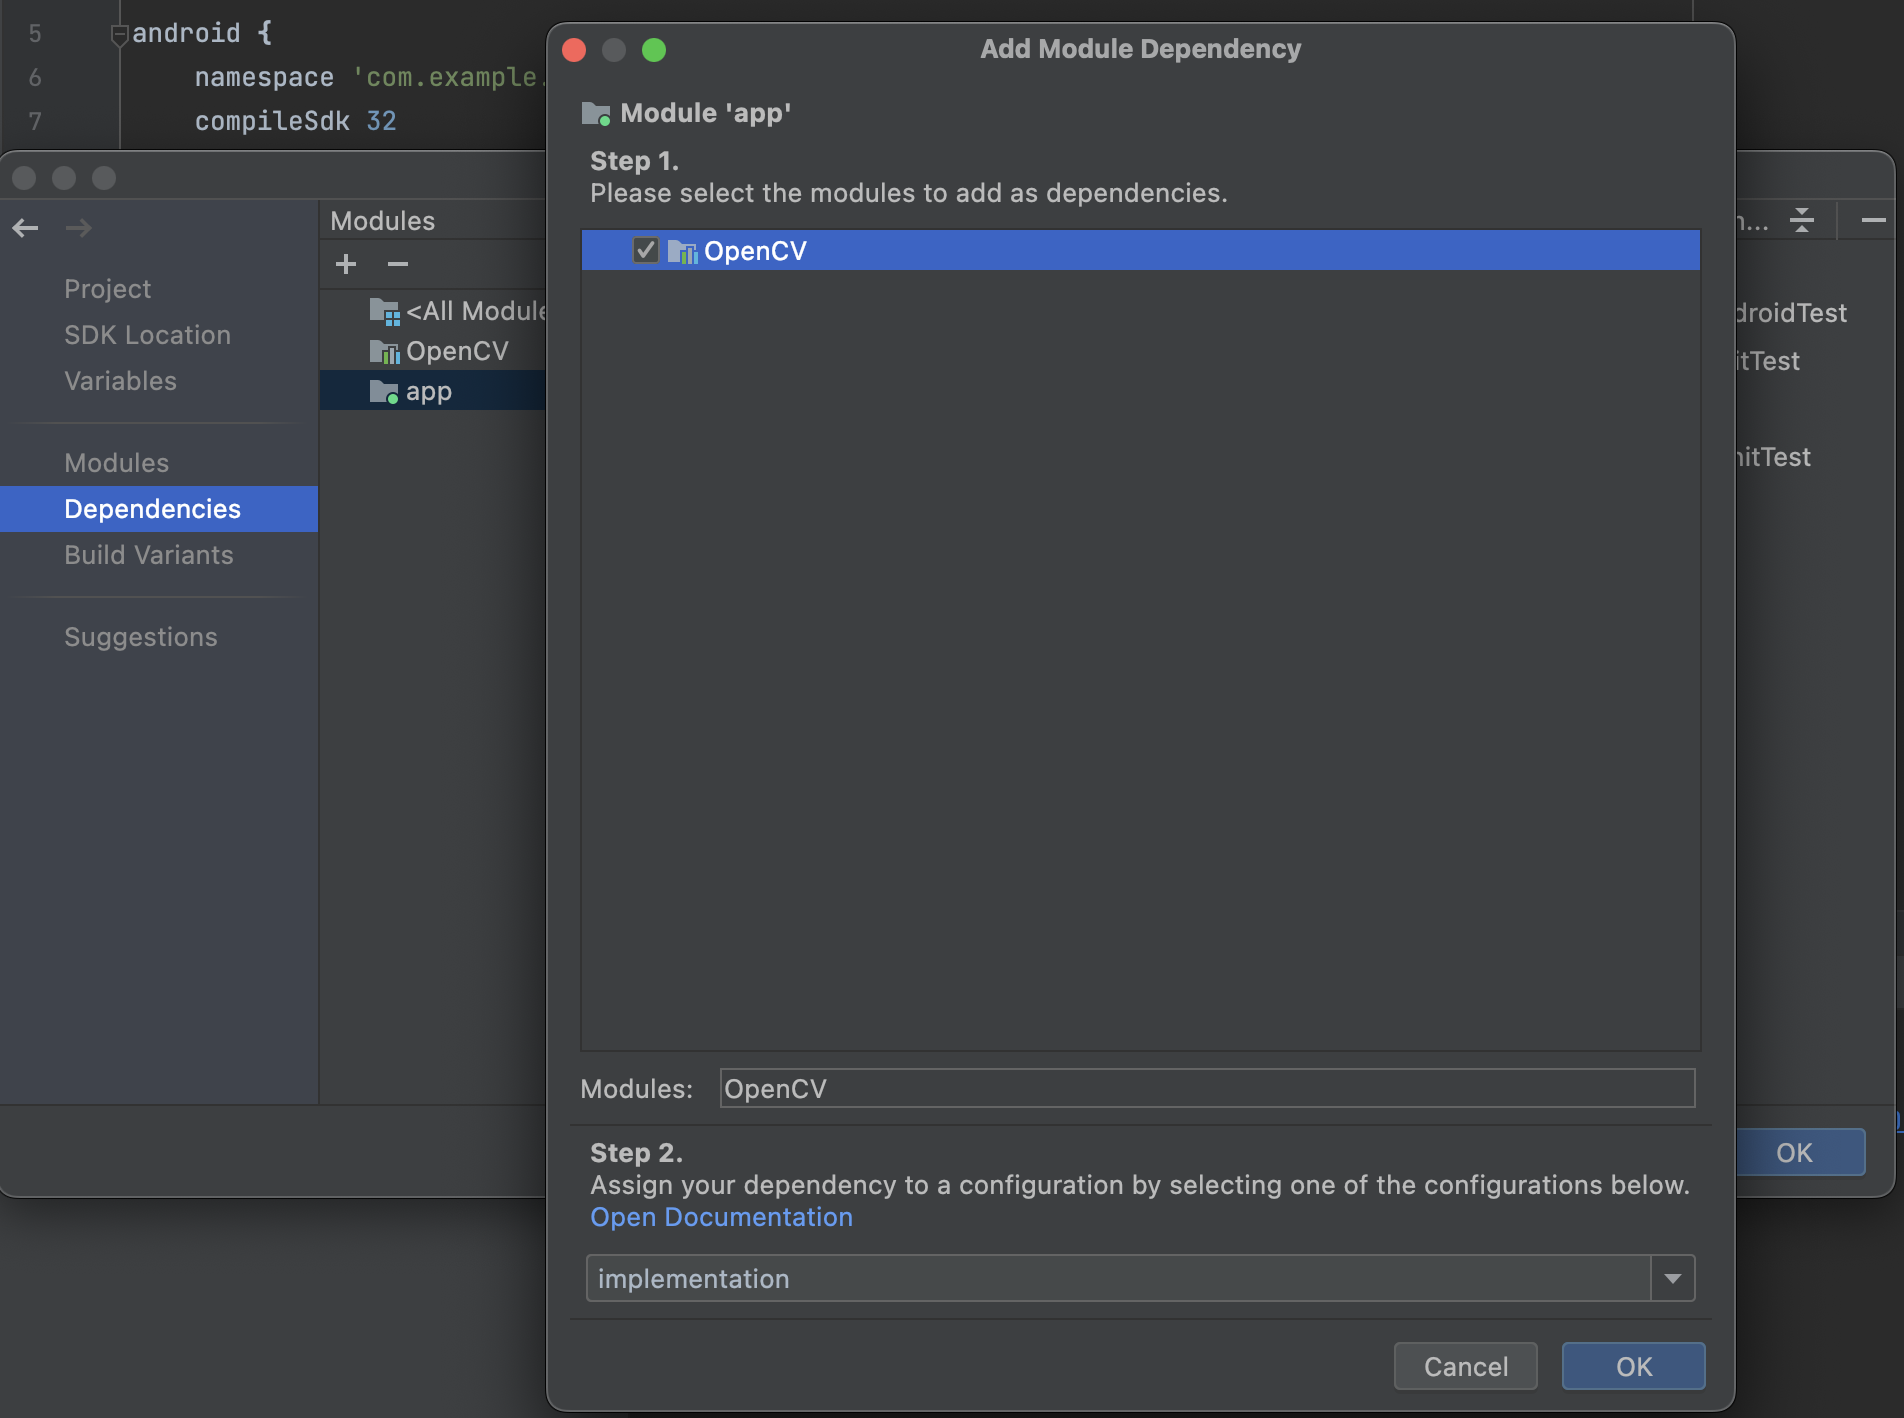Close the Add Module Dependency dialog with the red button
This screenshot has width=1904, height=1418.
pos(574,50)
